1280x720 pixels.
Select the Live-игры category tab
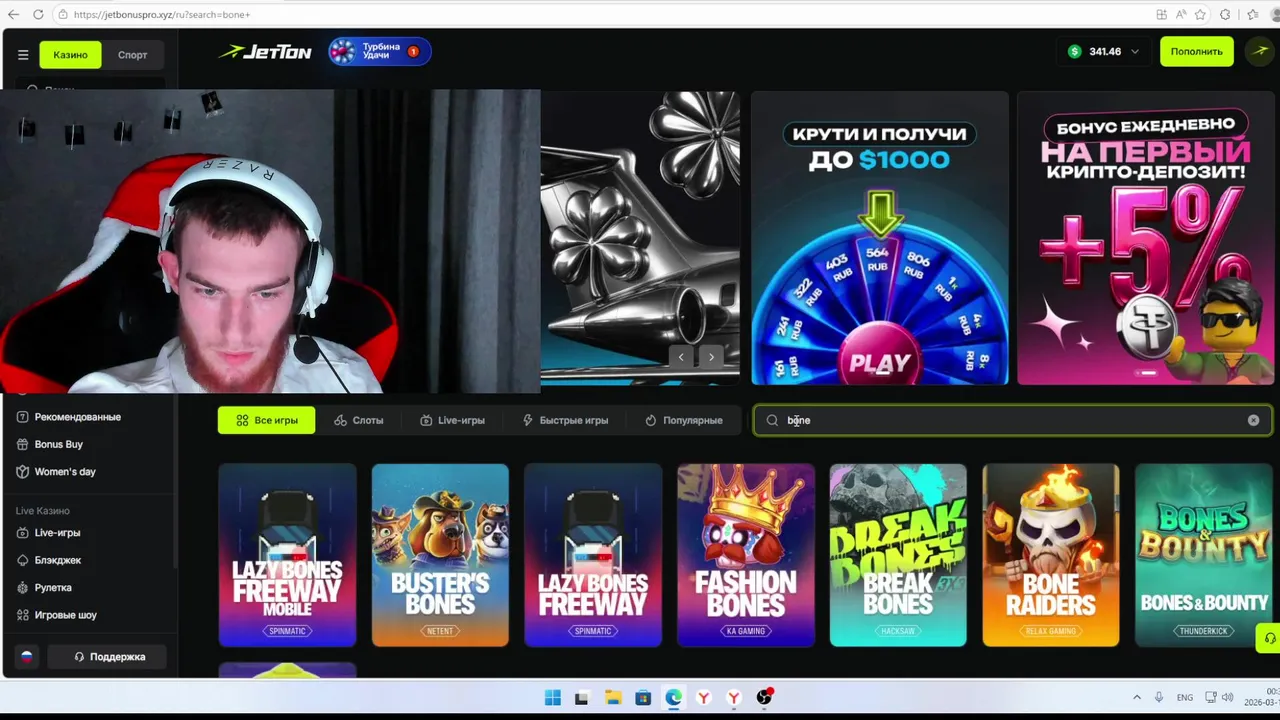tap(452, 420)
